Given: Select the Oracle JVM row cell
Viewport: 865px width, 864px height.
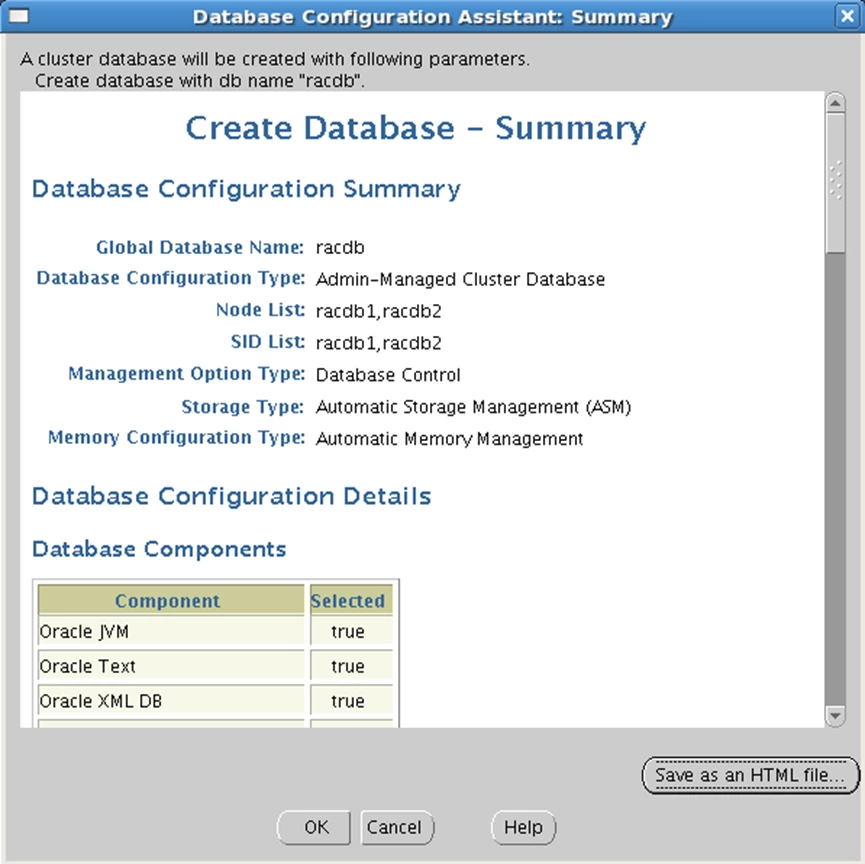Looking at the screenshot, I should tap(170, 631).
